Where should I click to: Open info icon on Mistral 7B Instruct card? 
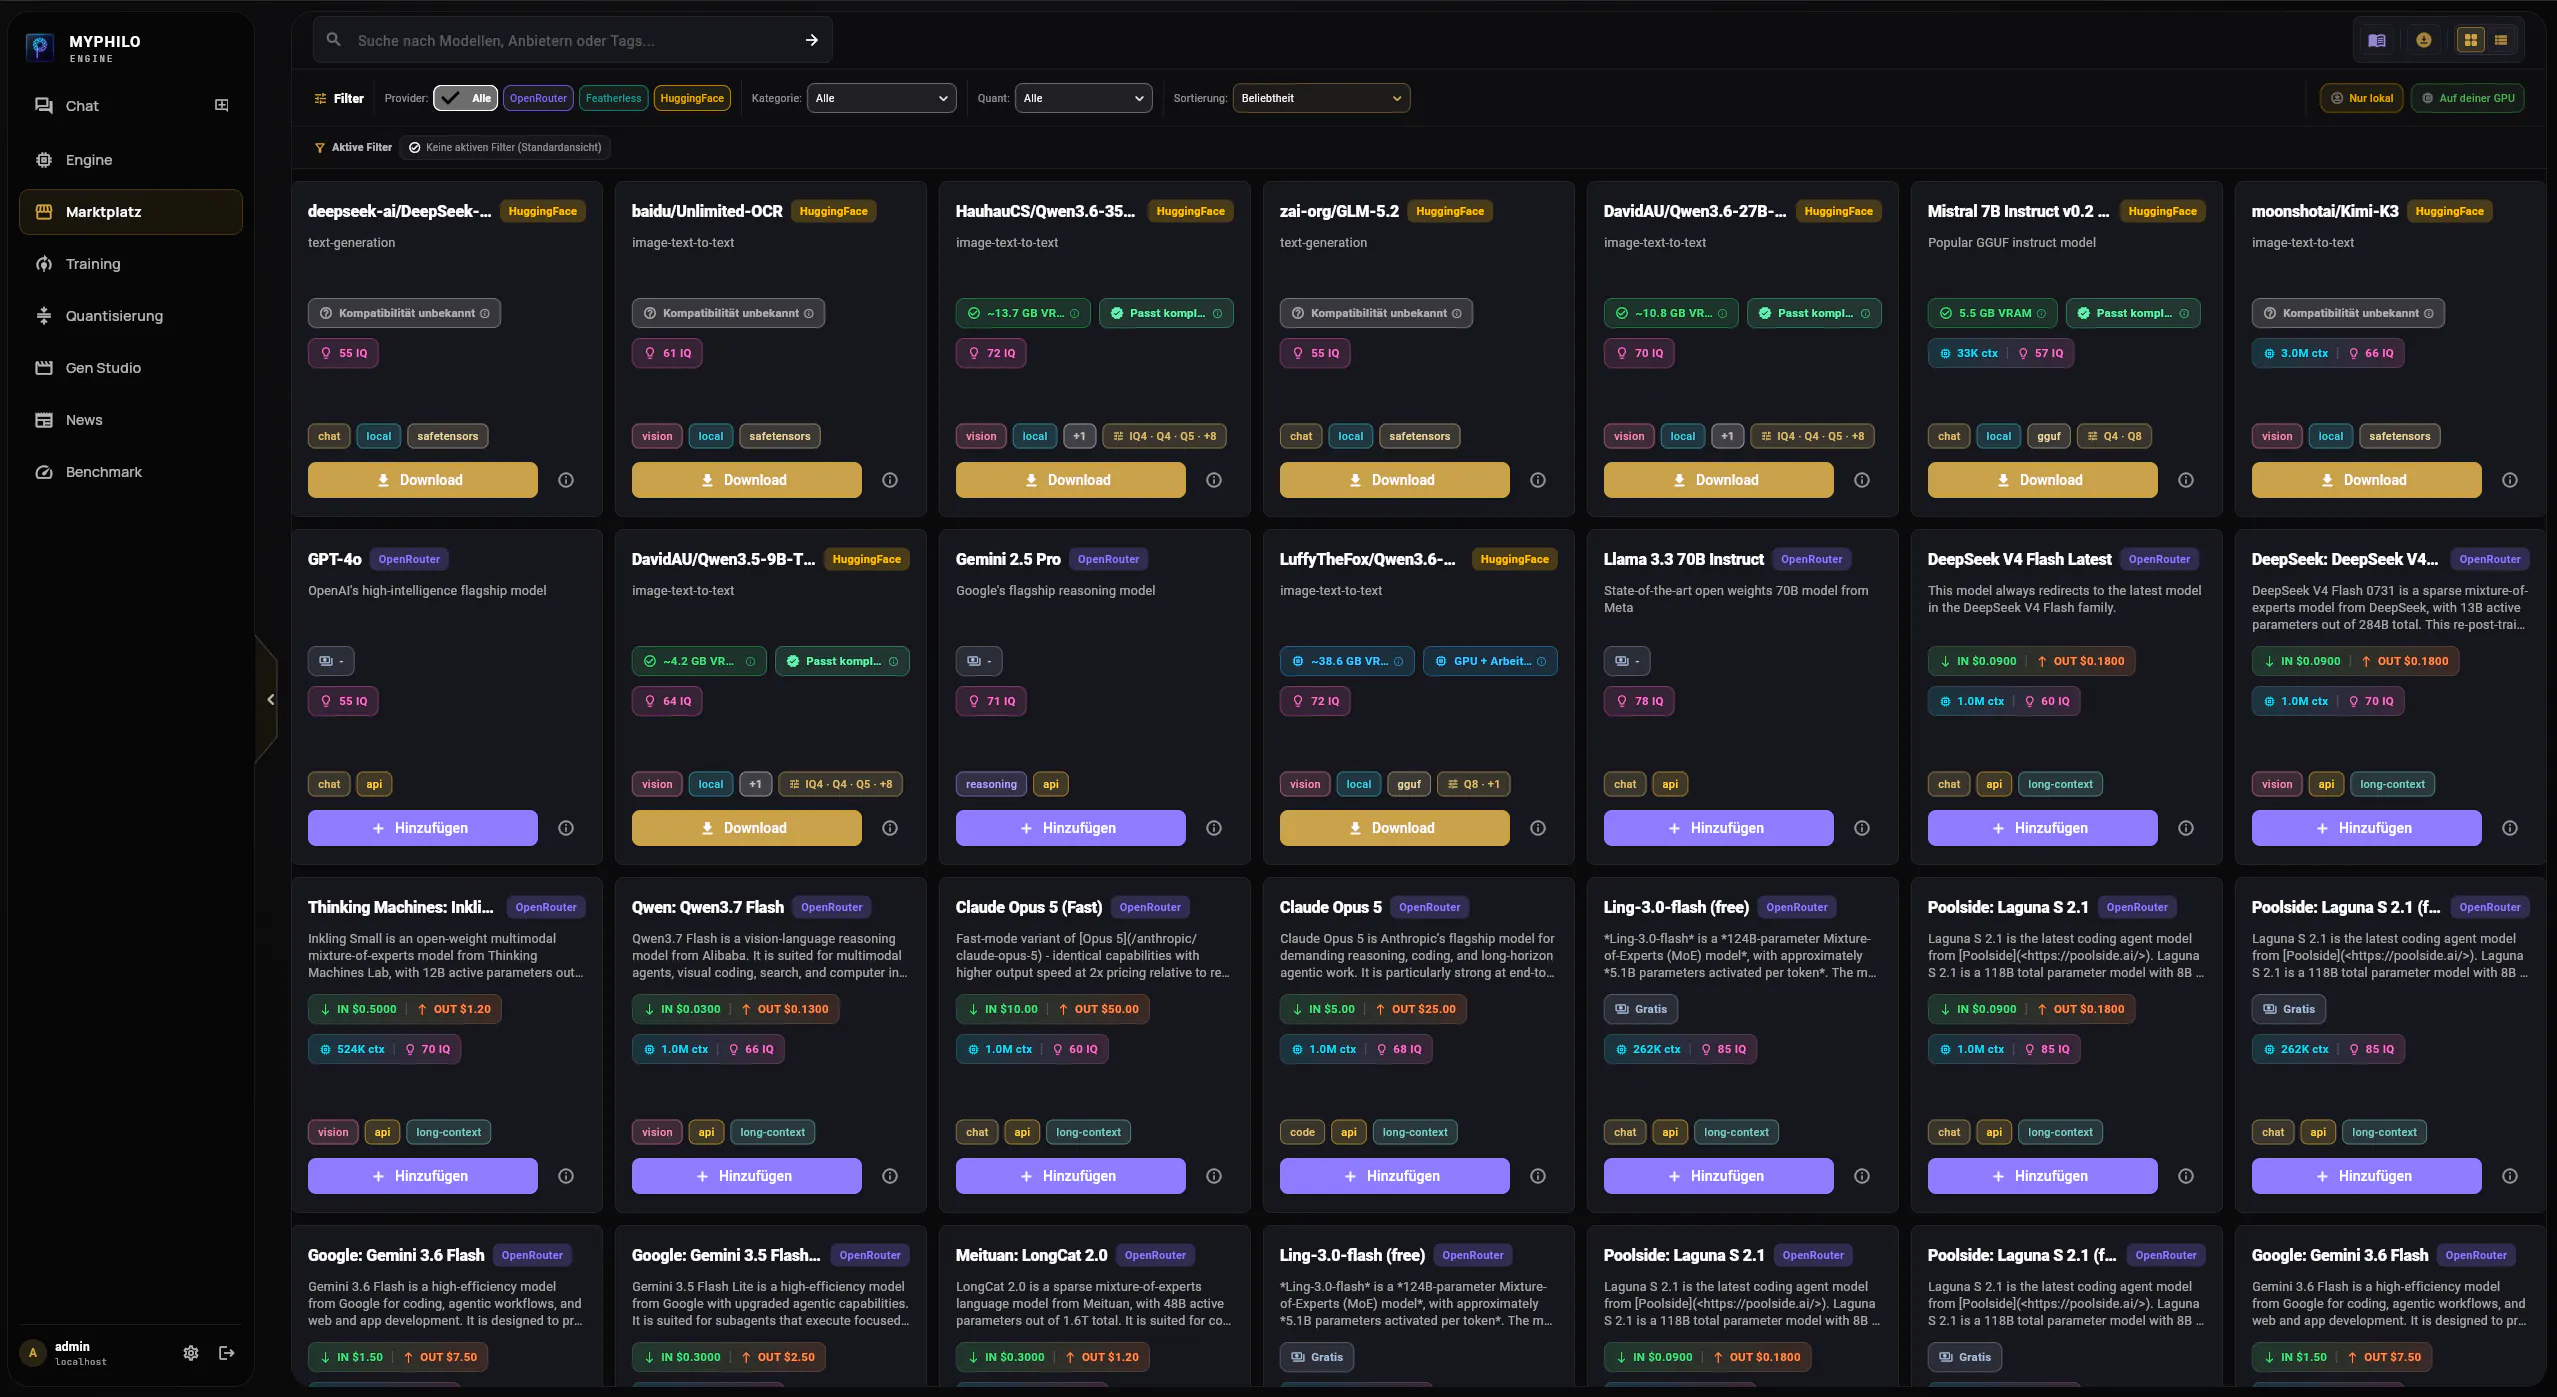2186,480
